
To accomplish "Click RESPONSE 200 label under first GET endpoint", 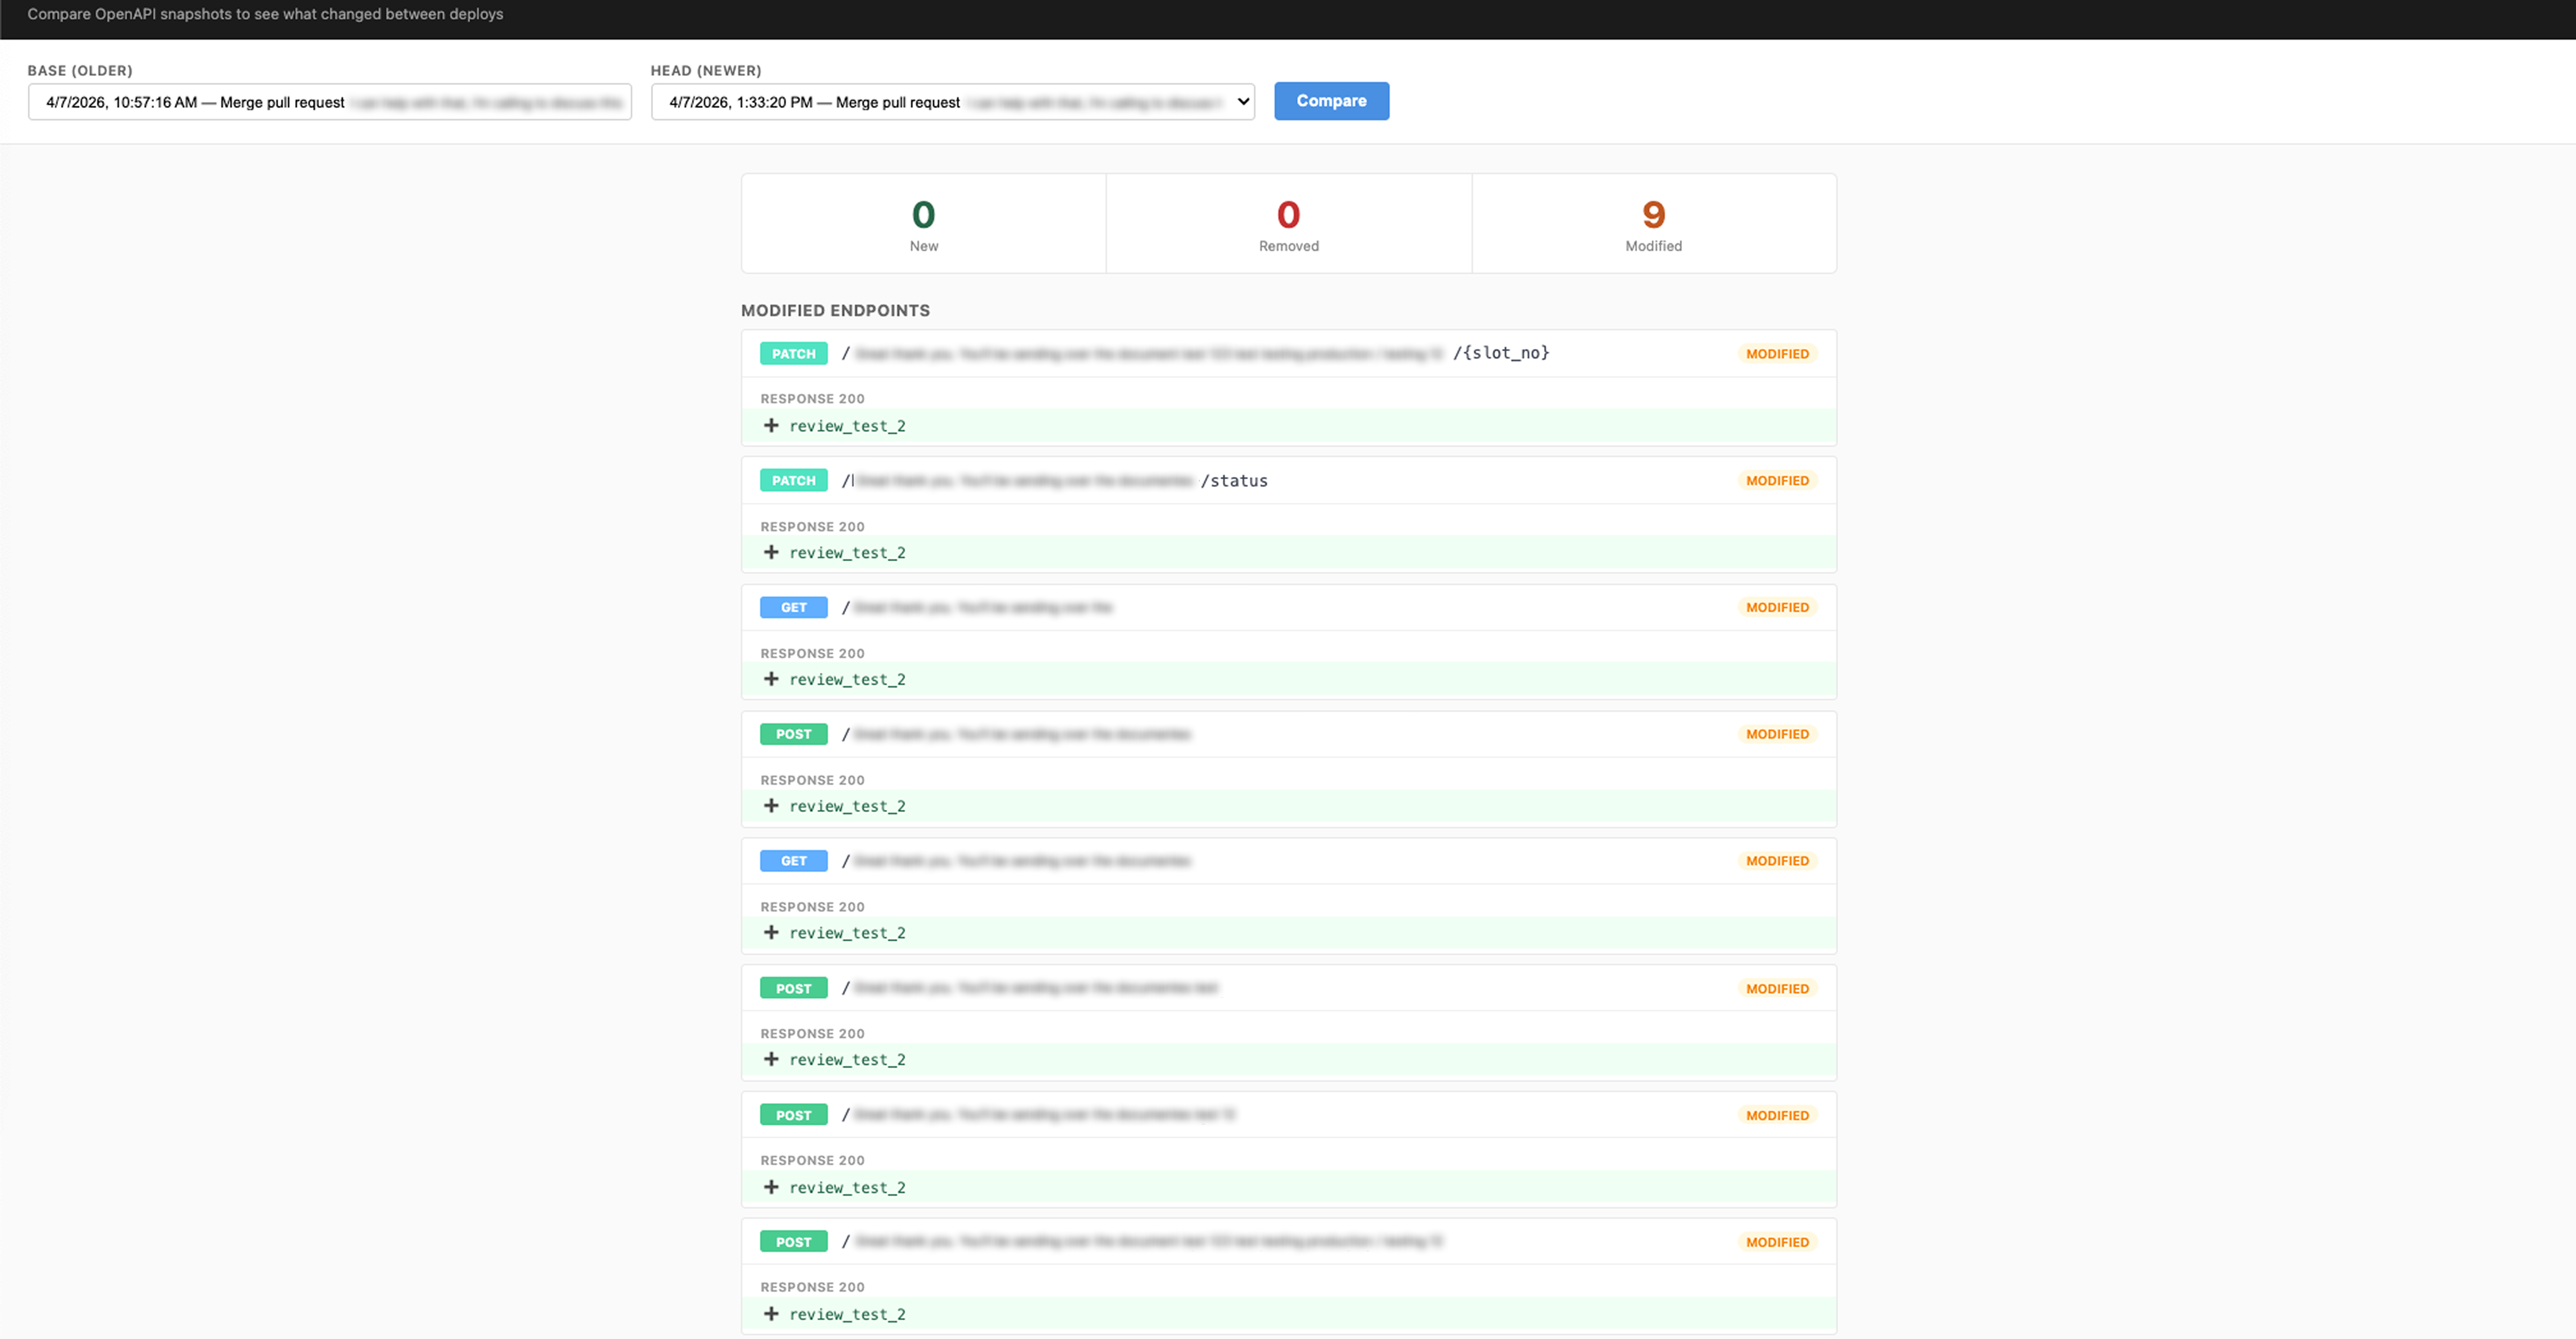I will tap(812, 654).
